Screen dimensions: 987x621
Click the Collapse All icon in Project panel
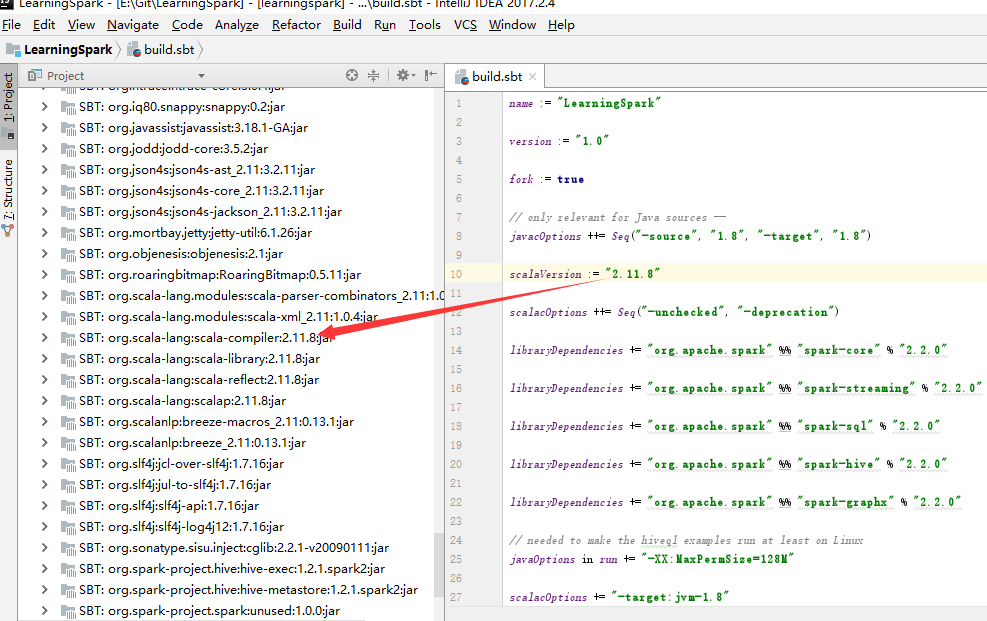(373, 76)
